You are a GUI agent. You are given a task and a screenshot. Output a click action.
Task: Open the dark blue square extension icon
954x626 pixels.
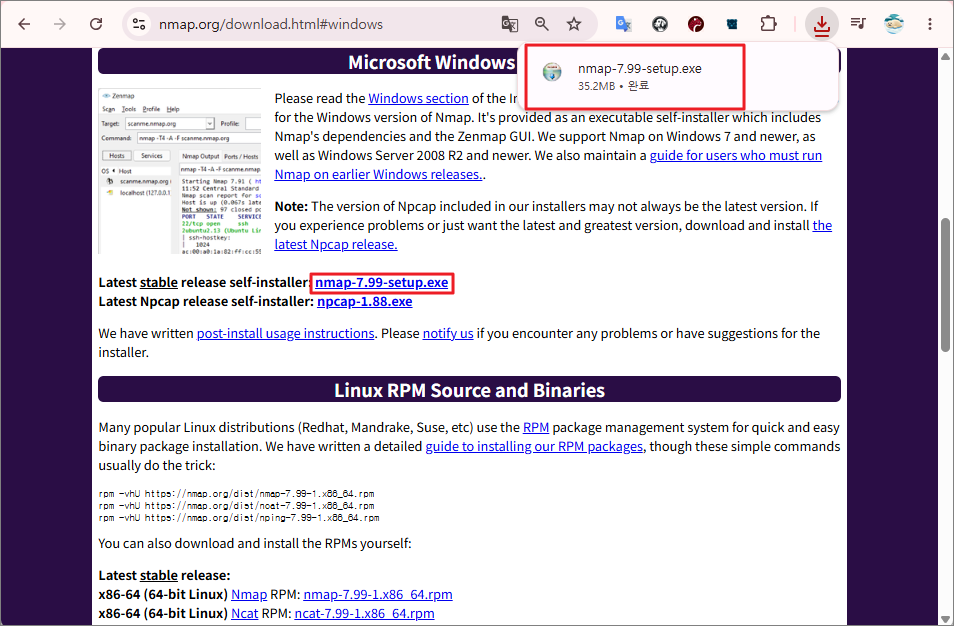pyautogui.click(x=732, y=24)
